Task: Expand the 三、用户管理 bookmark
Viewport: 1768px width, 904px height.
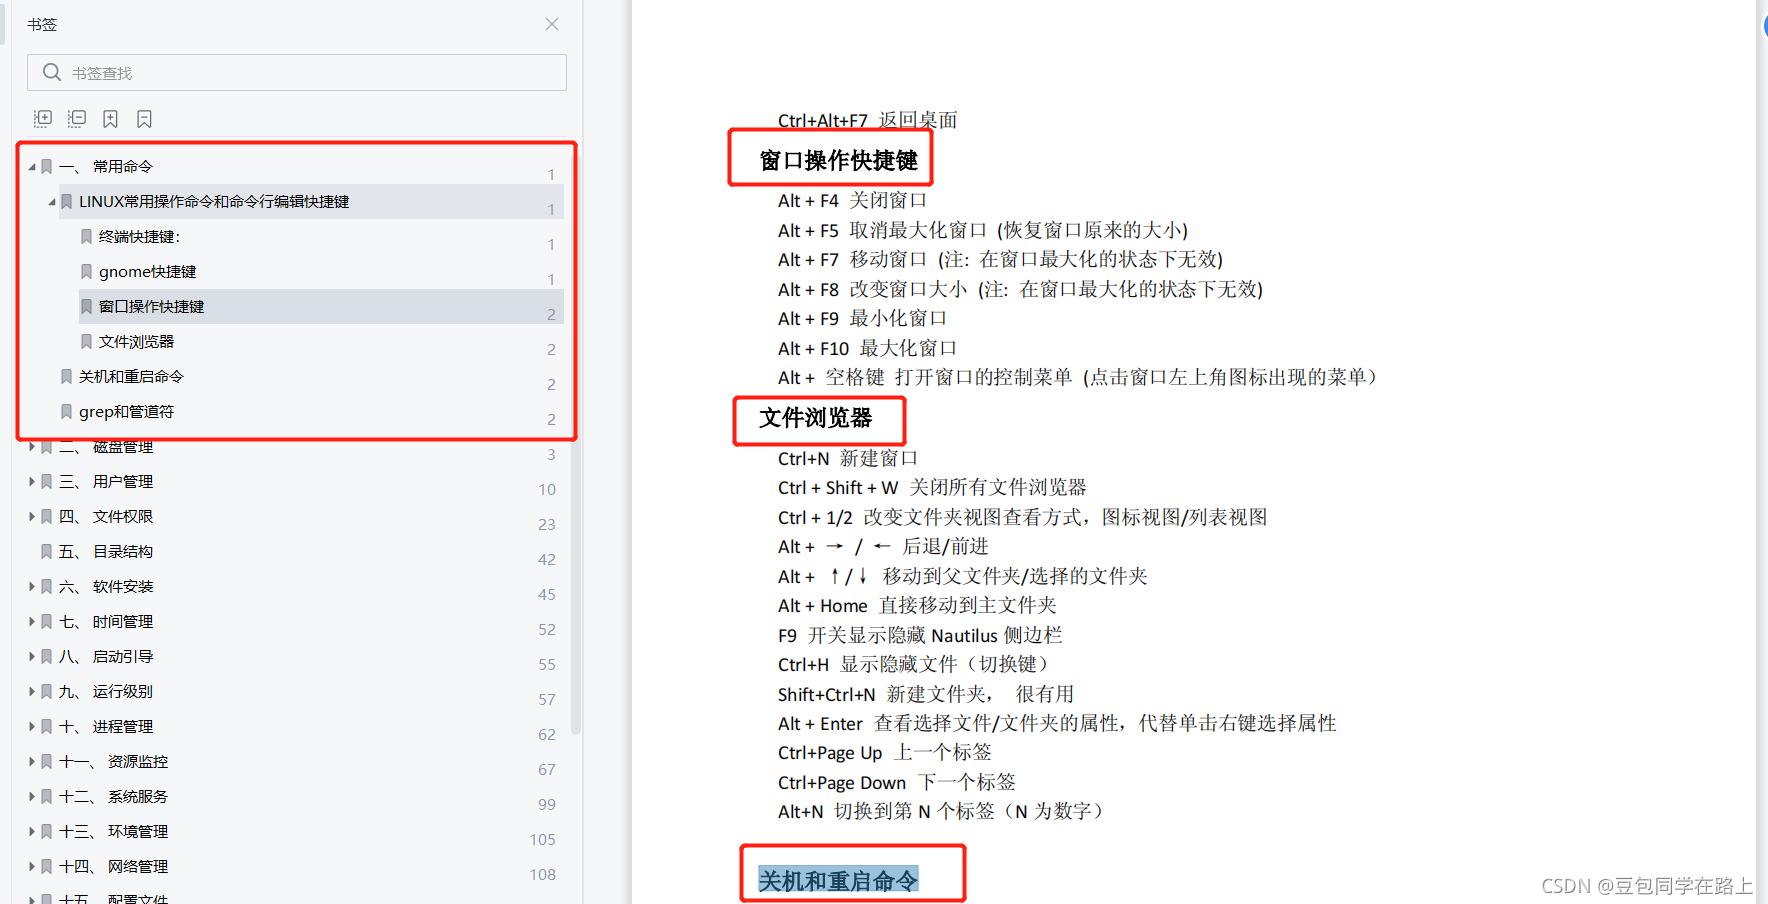Action: click(x=32, y=481)
